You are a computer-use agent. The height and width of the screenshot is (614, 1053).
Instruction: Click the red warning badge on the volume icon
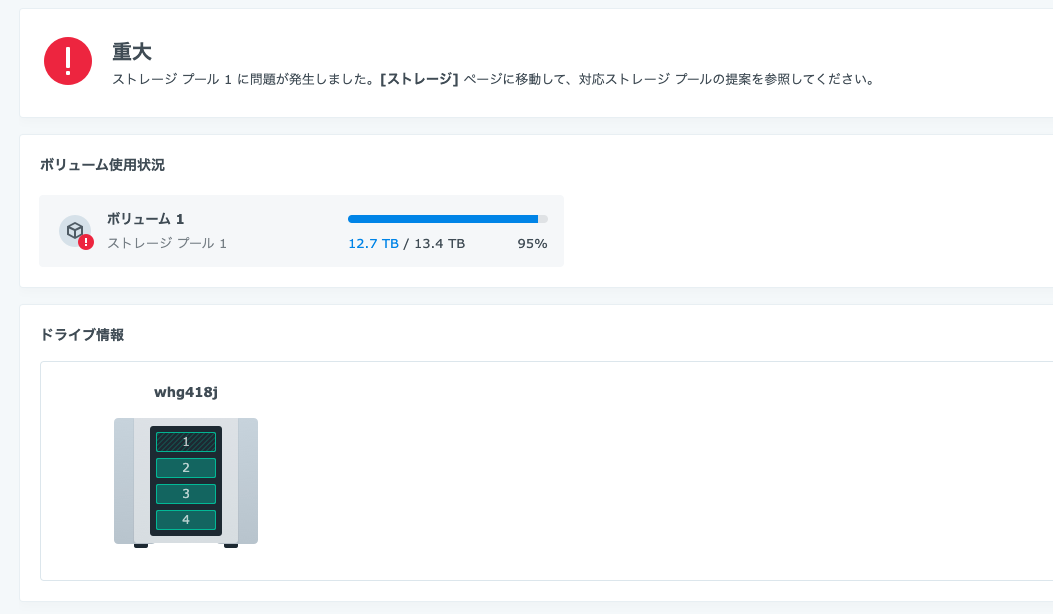point(86,243)
